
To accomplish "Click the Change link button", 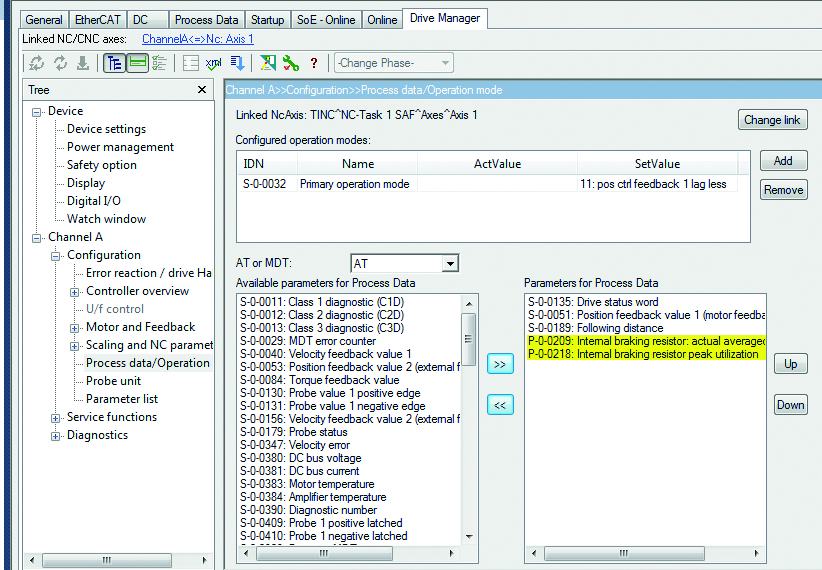I will tap(772, 120).
